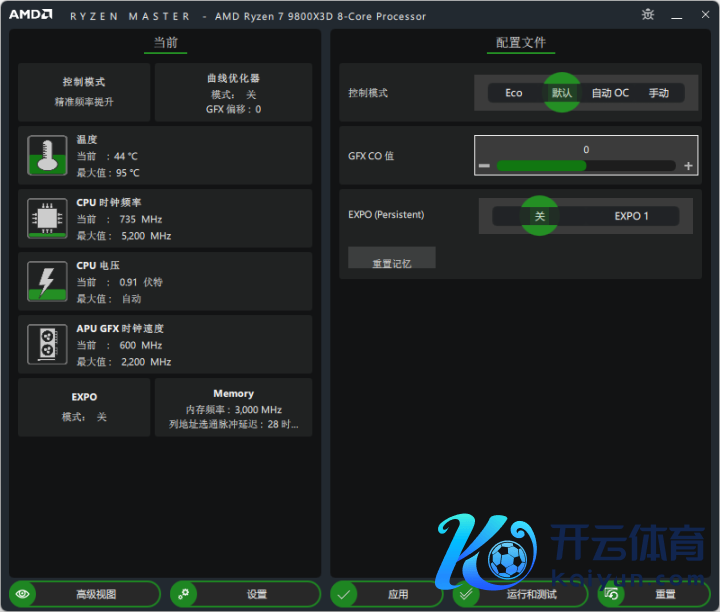The height and width of the screenshot is (612, 720).
Task: Select 自动 OC control mode
Action: click(610, 93)
